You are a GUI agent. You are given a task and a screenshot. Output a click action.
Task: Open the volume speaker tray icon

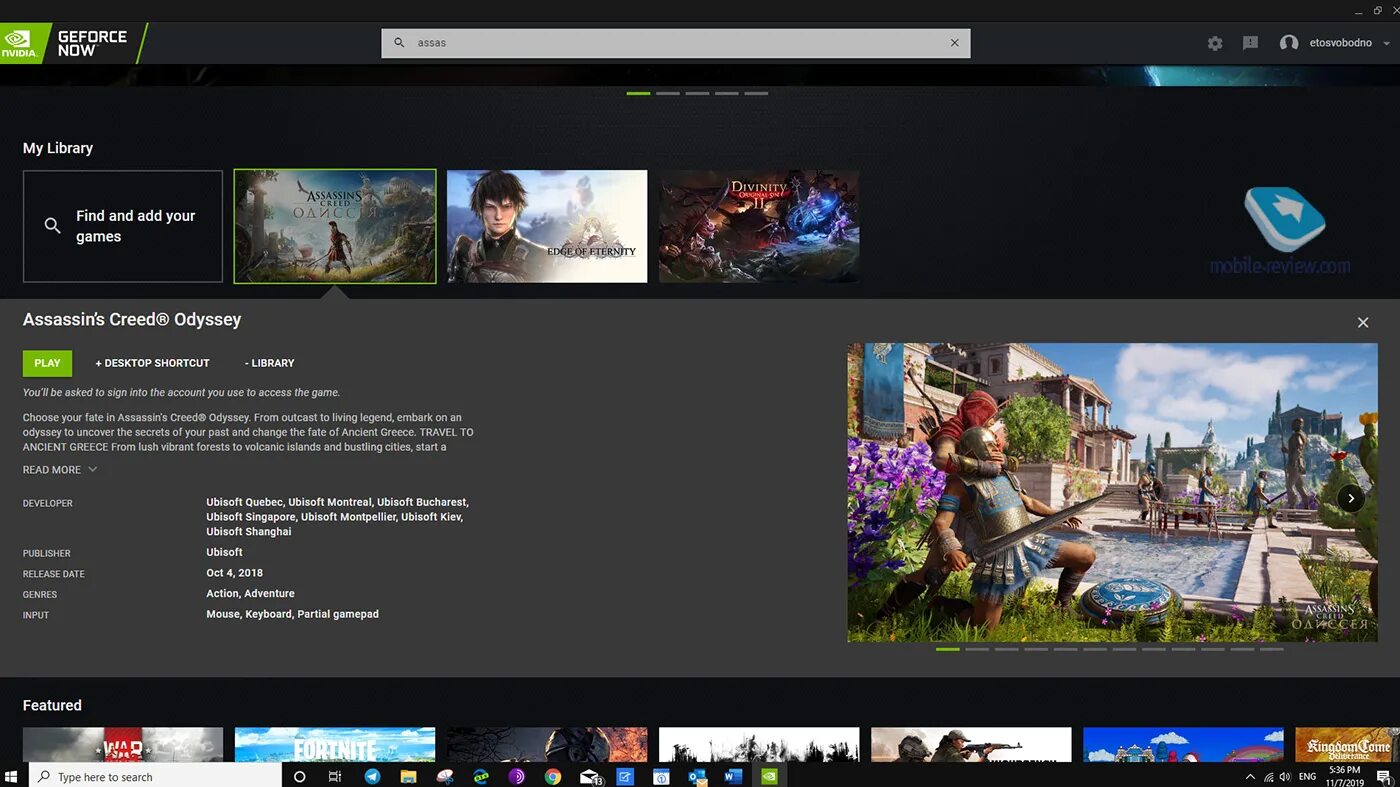1285,777
